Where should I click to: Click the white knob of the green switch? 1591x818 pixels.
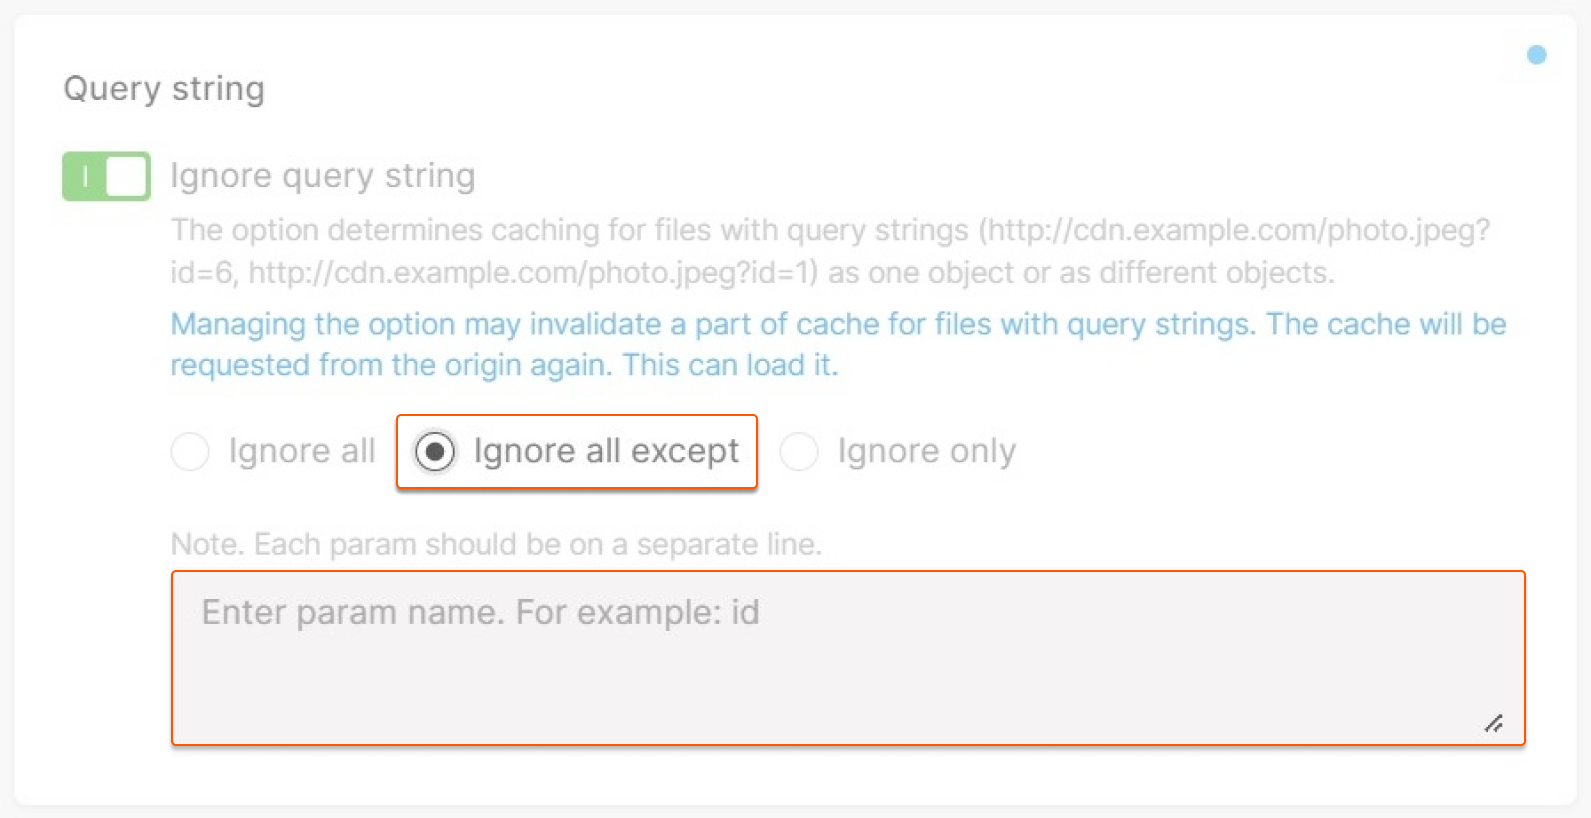pos(127,177)
